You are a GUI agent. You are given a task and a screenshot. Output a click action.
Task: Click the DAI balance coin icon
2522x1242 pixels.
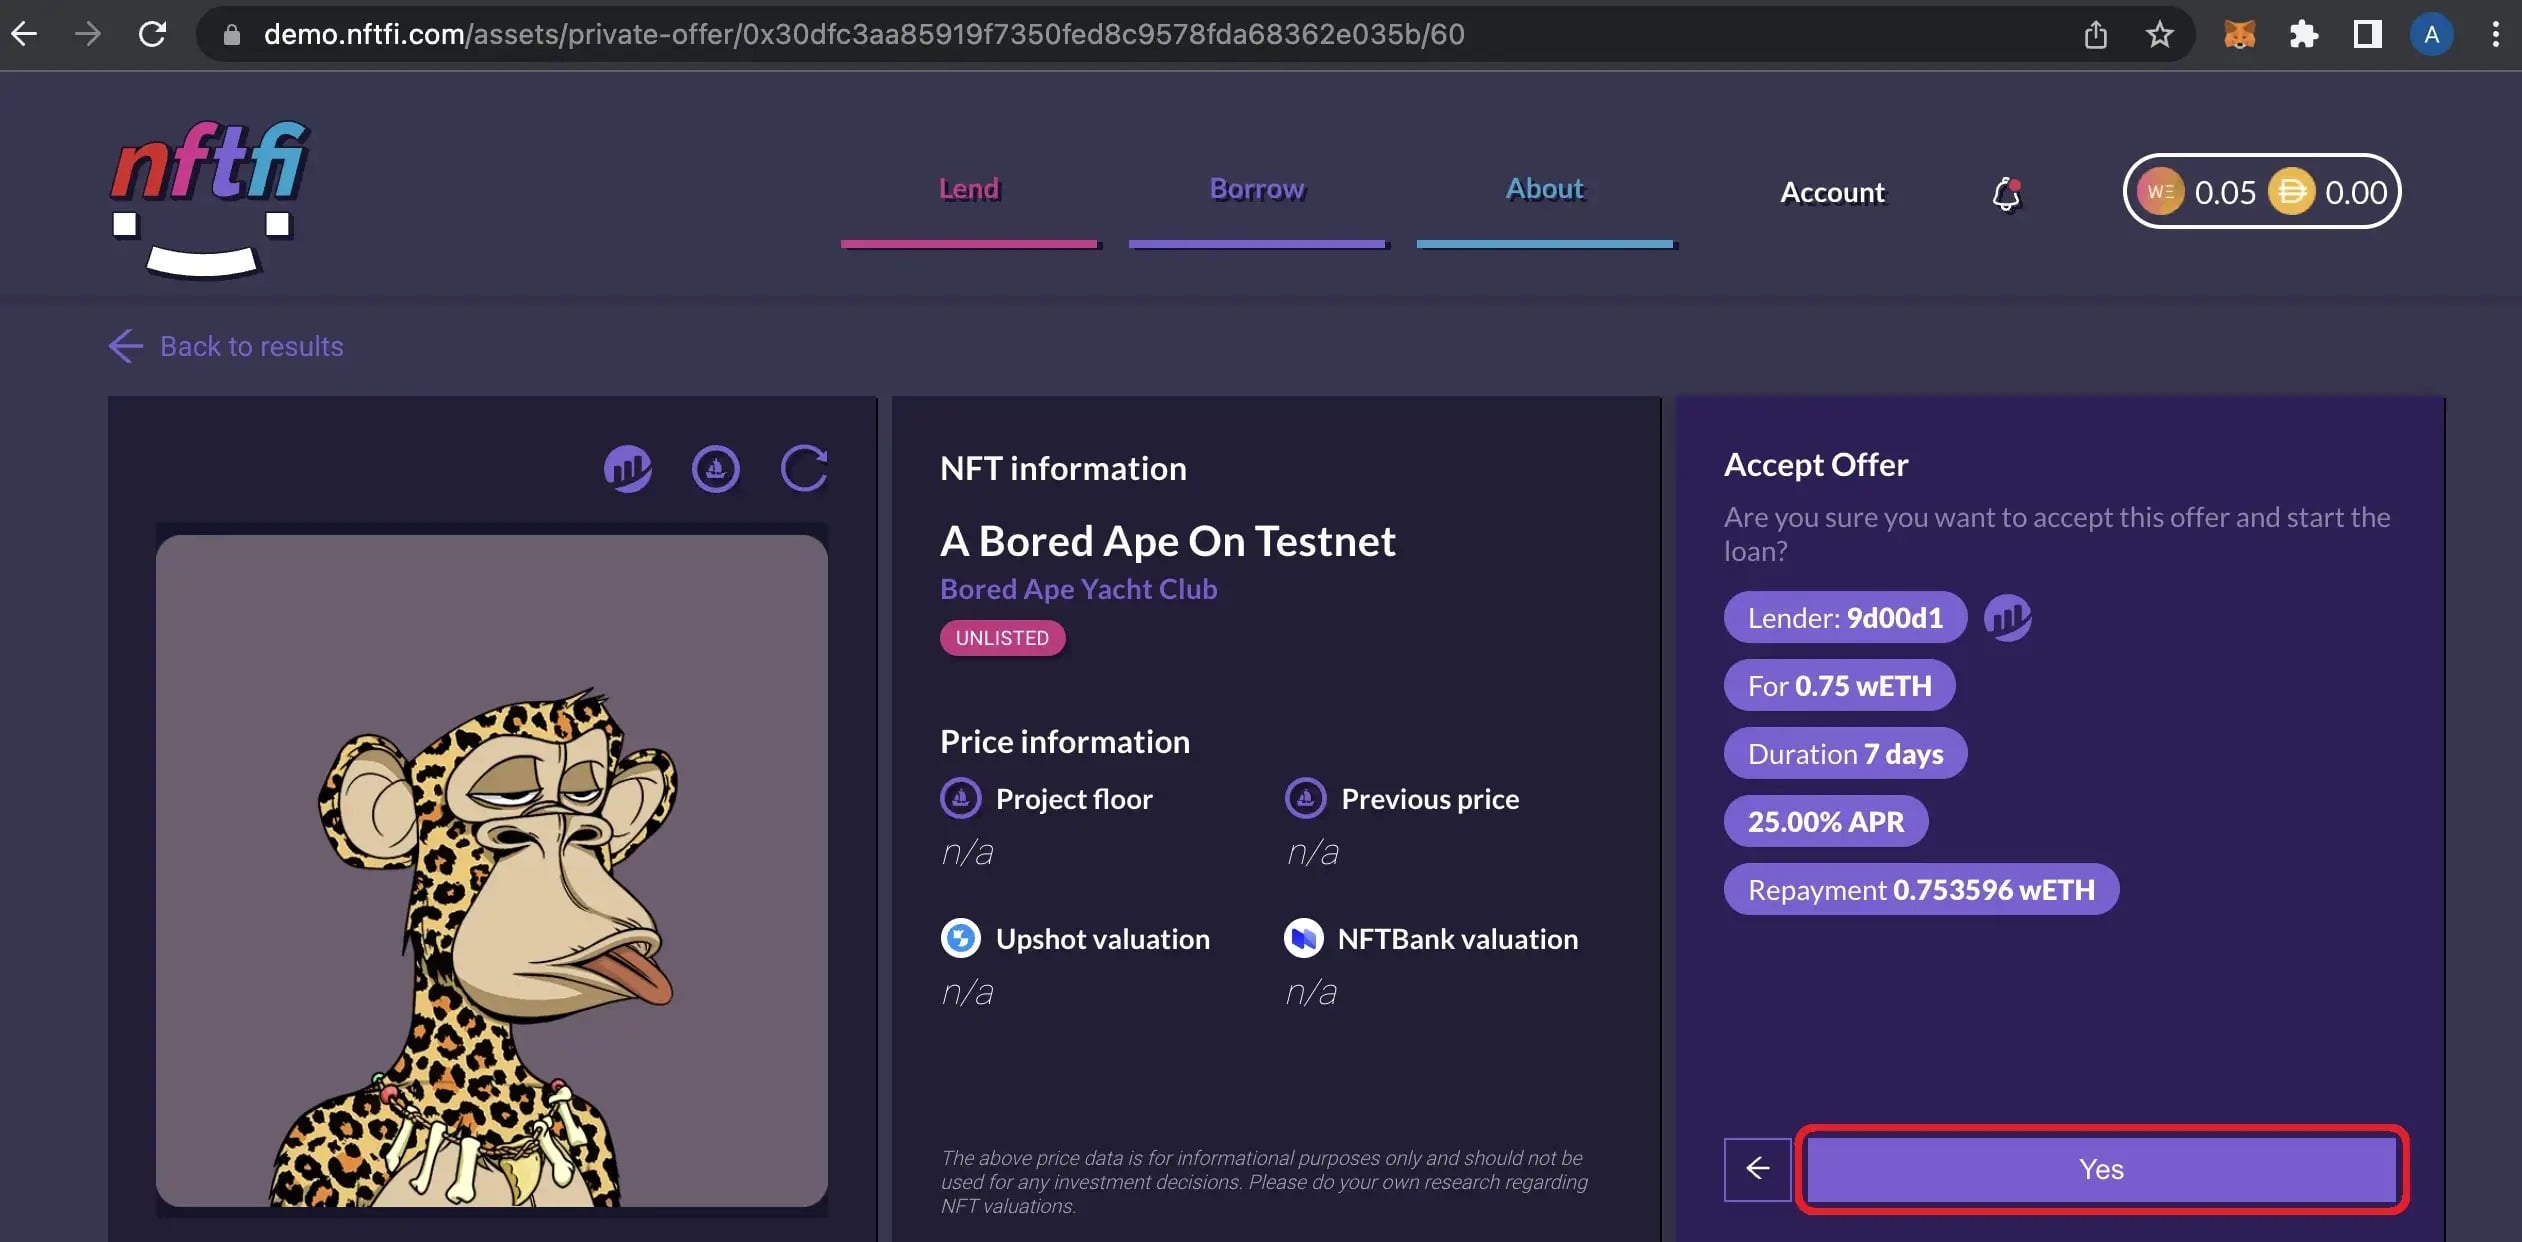2292,192
